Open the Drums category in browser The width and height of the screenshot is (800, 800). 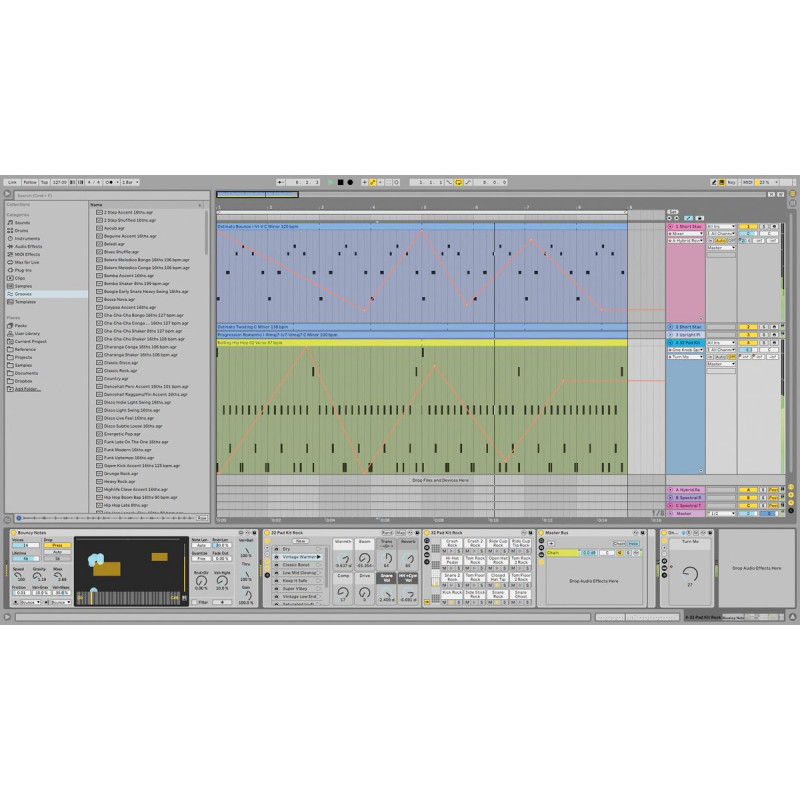22,231
